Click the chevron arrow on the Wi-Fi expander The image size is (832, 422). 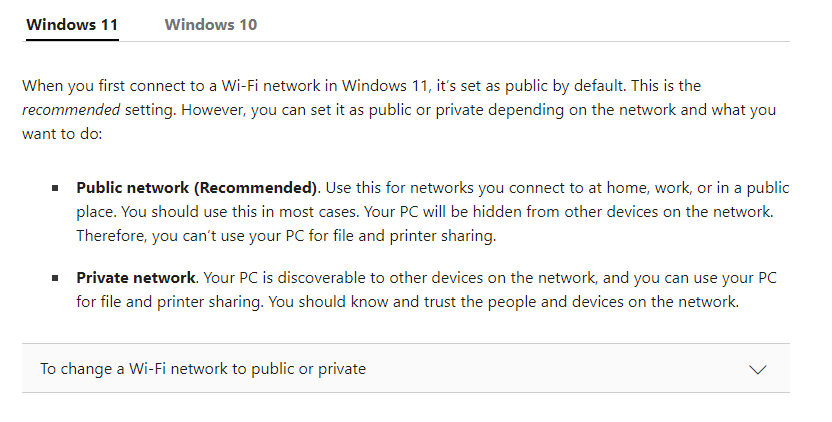click(x=757, y=369)
